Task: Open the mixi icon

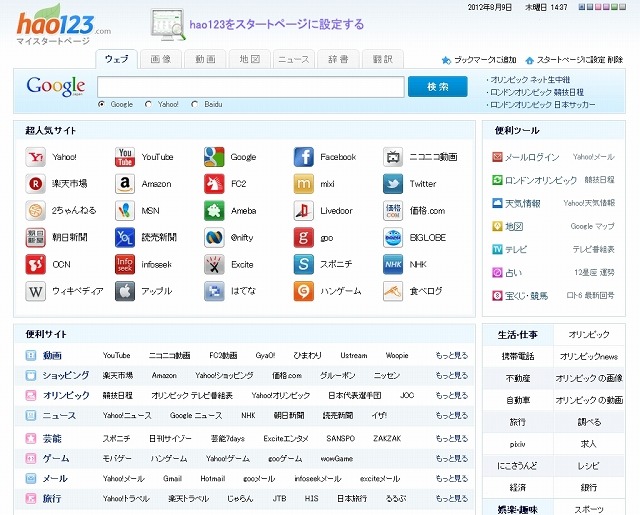Action: pyautogui.click(x=304, y=184)
